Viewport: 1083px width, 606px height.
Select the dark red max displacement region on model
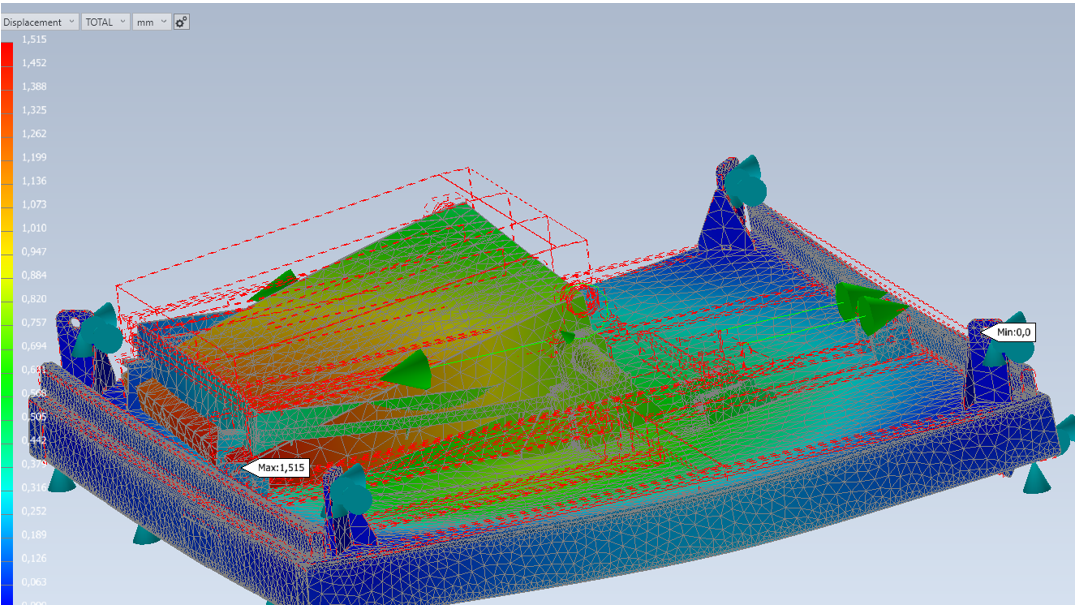point(175,420)
